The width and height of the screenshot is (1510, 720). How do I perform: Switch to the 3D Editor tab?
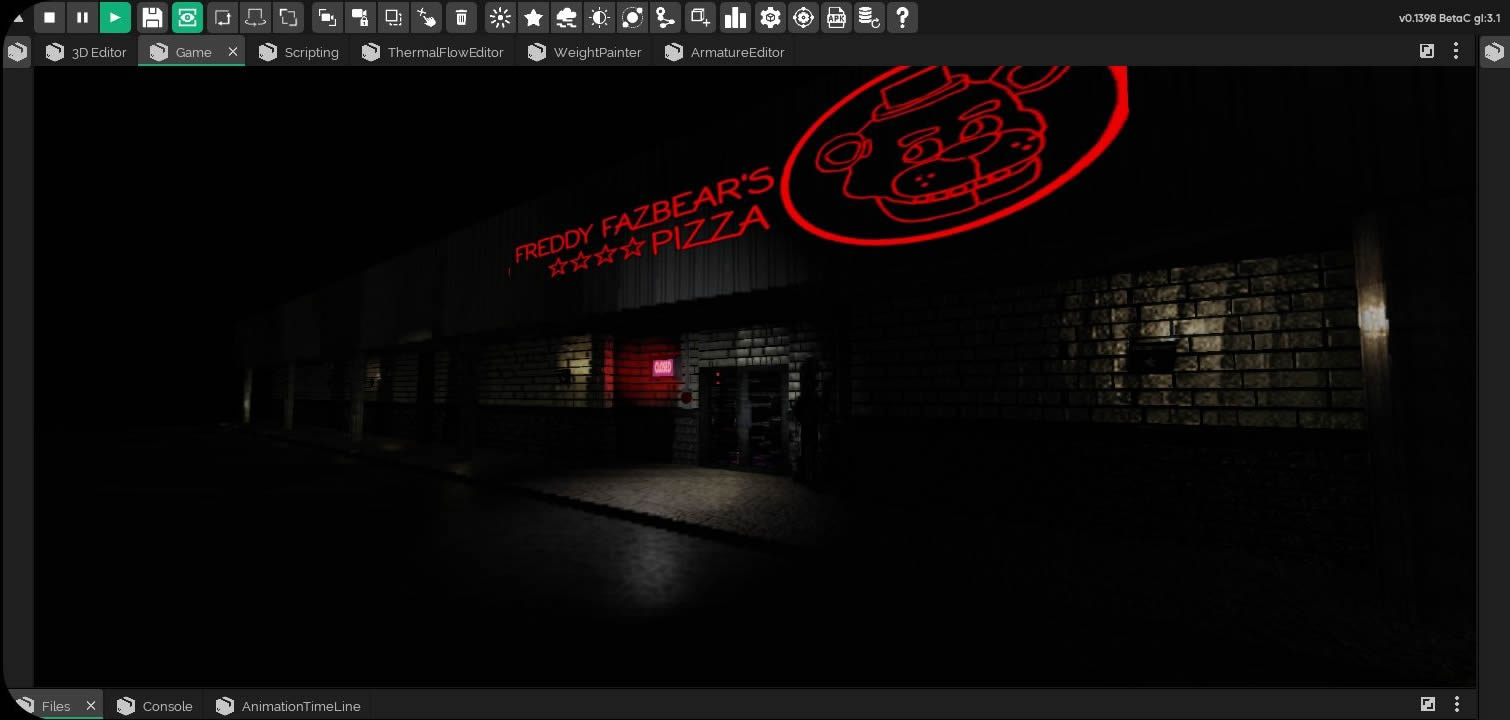click(86, 52)
